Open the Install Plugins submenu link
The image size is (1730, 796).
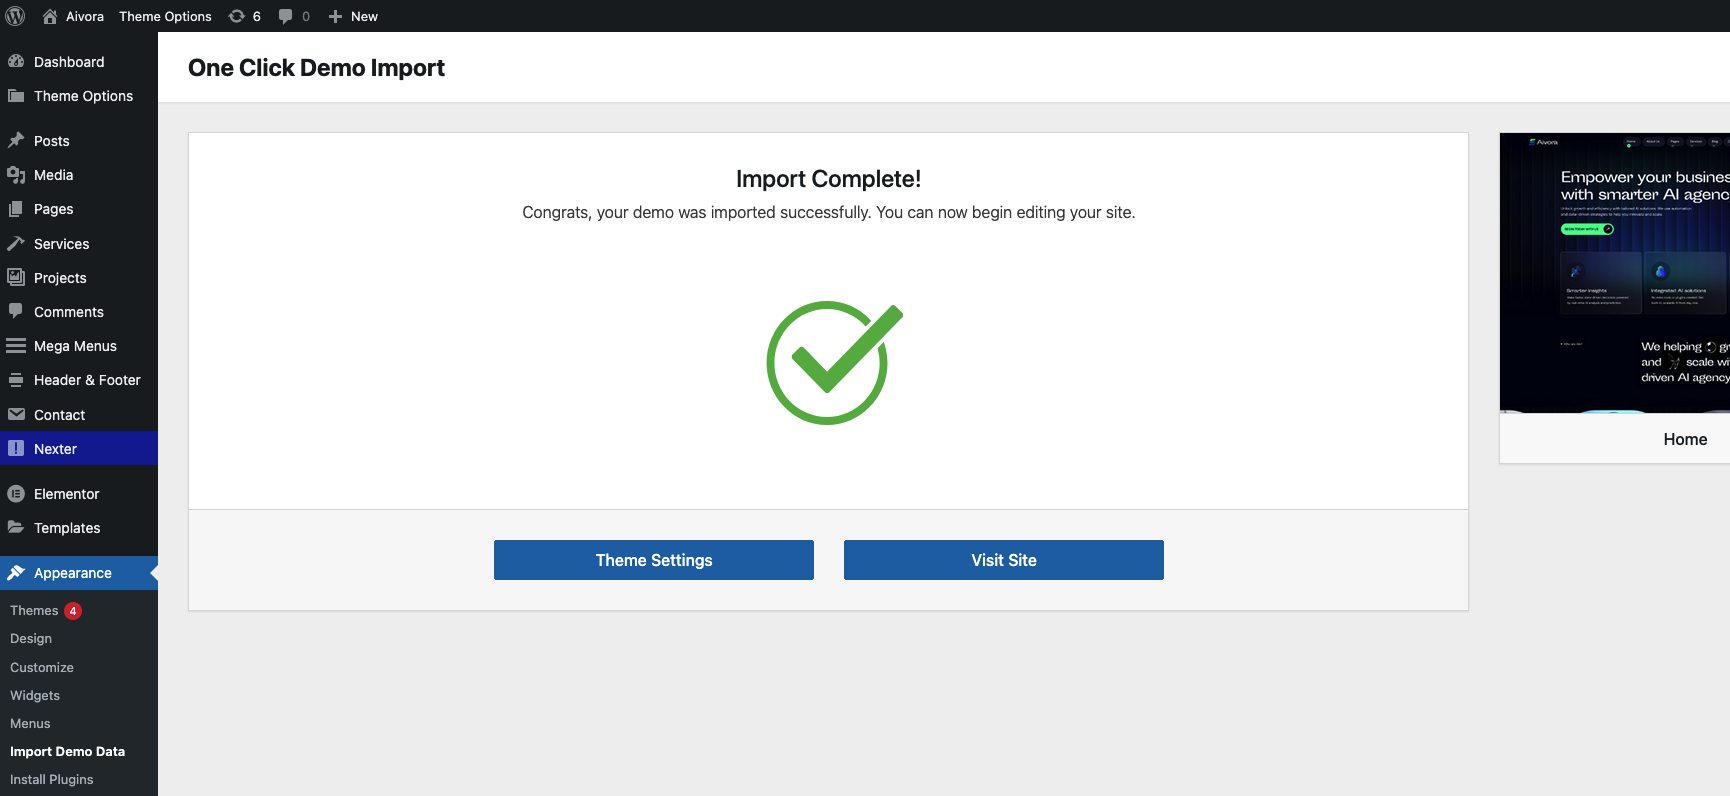point(51,780)
